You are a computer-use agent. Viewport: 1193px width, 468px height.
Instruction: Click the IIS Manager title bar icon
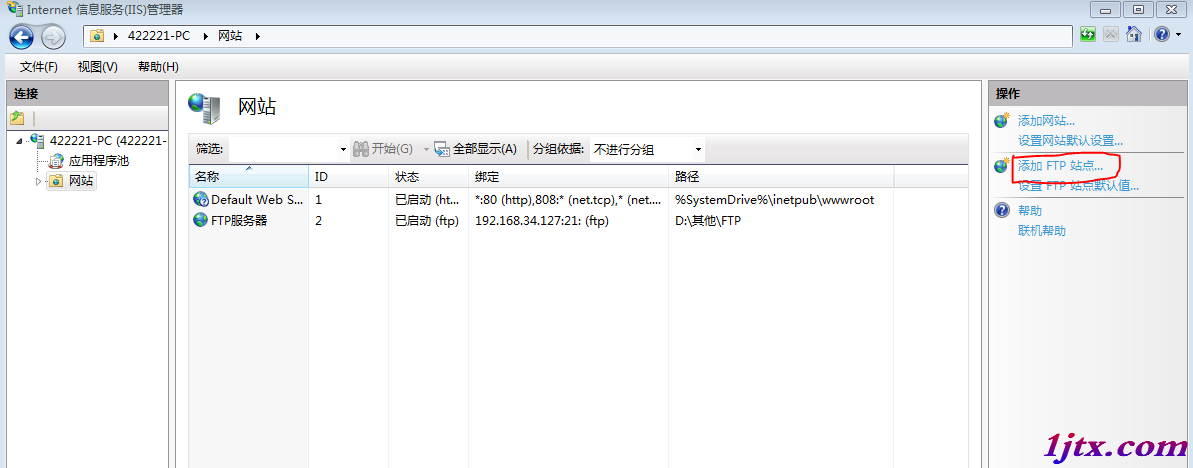pyautogui.click(x=14, y=9)
